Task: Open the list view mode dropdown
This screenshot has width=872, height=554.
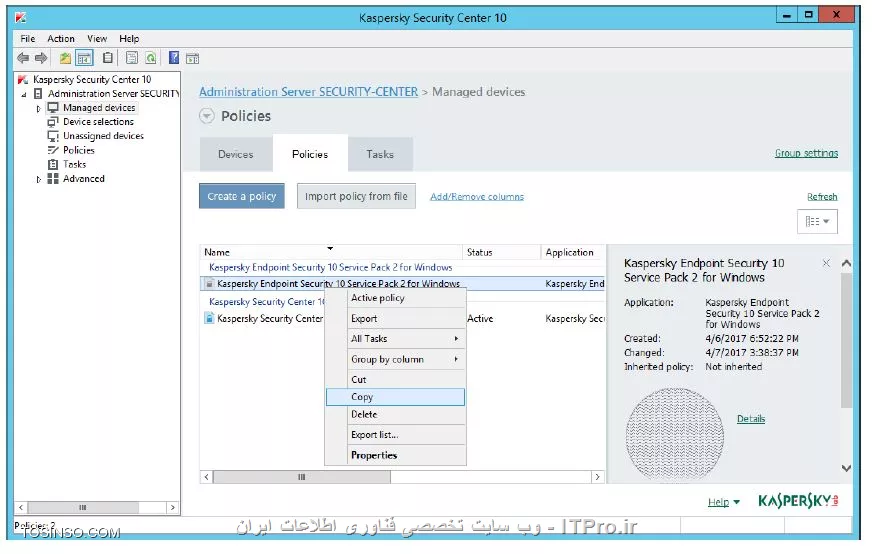Action: [x=817, y=221]
